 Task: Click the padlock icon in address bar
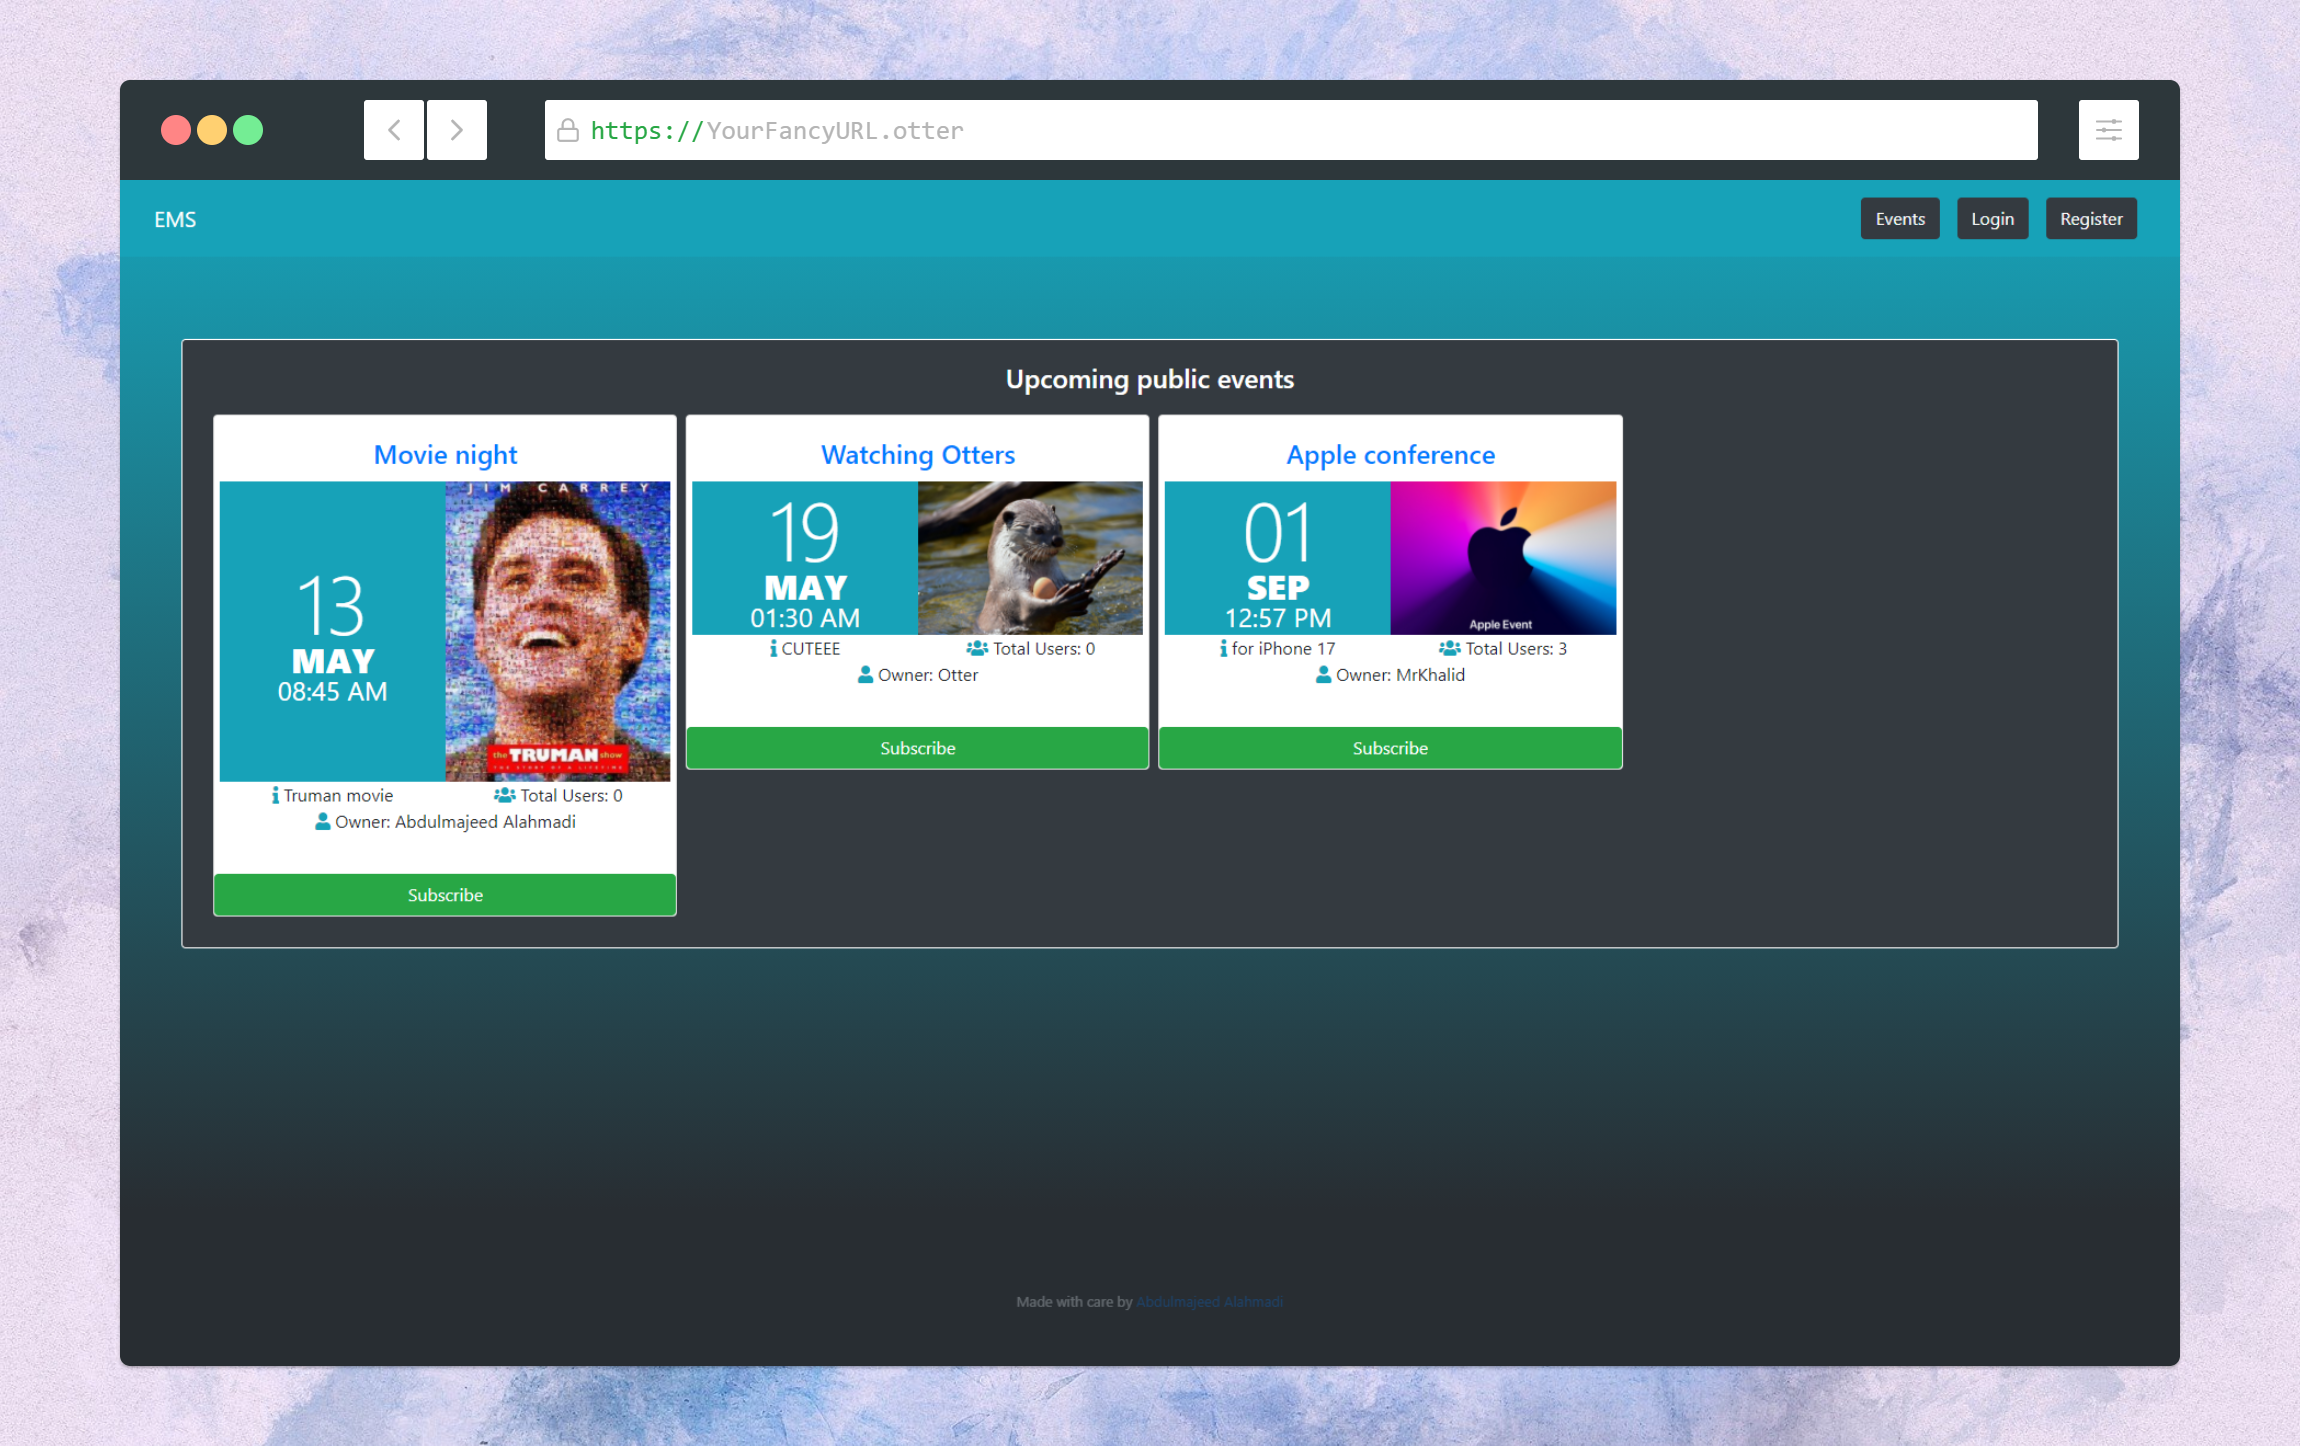(x=568, y=131)
